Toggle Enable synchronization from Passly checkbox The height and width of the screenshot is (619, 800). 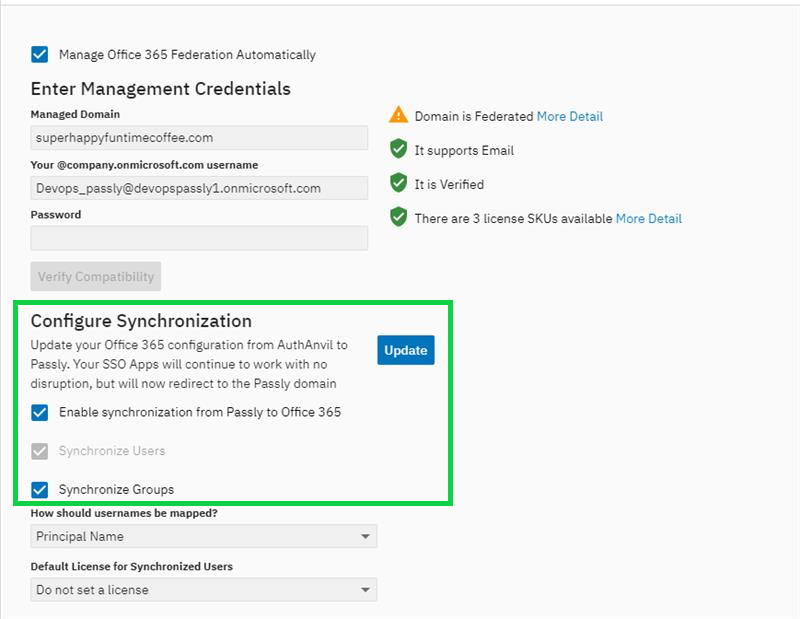point(40,412)
